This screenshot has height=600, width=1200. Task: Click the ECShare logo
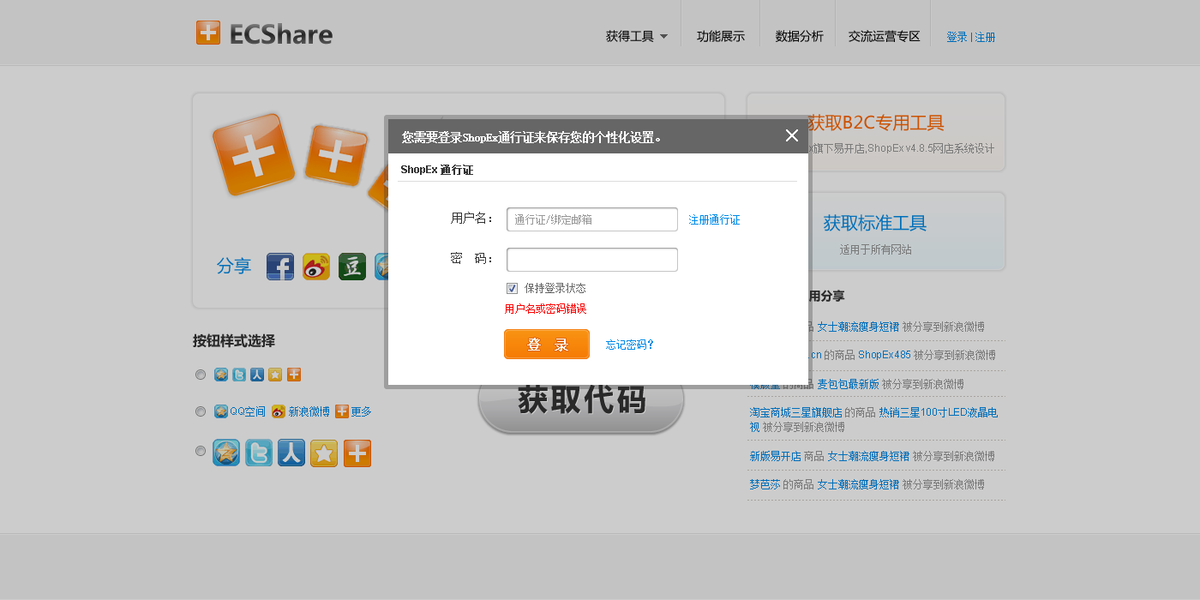coord(264,33)
